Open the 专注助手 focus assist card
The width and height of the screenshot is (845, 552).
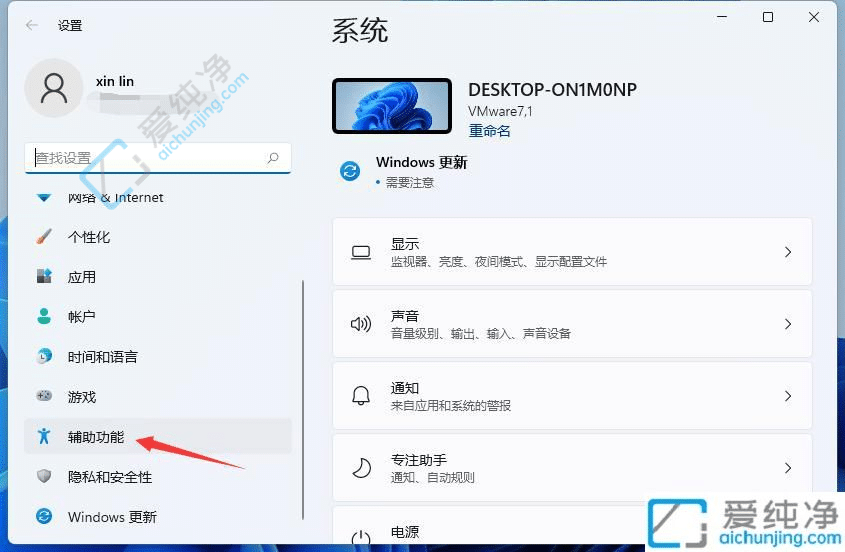pos(572,468)
